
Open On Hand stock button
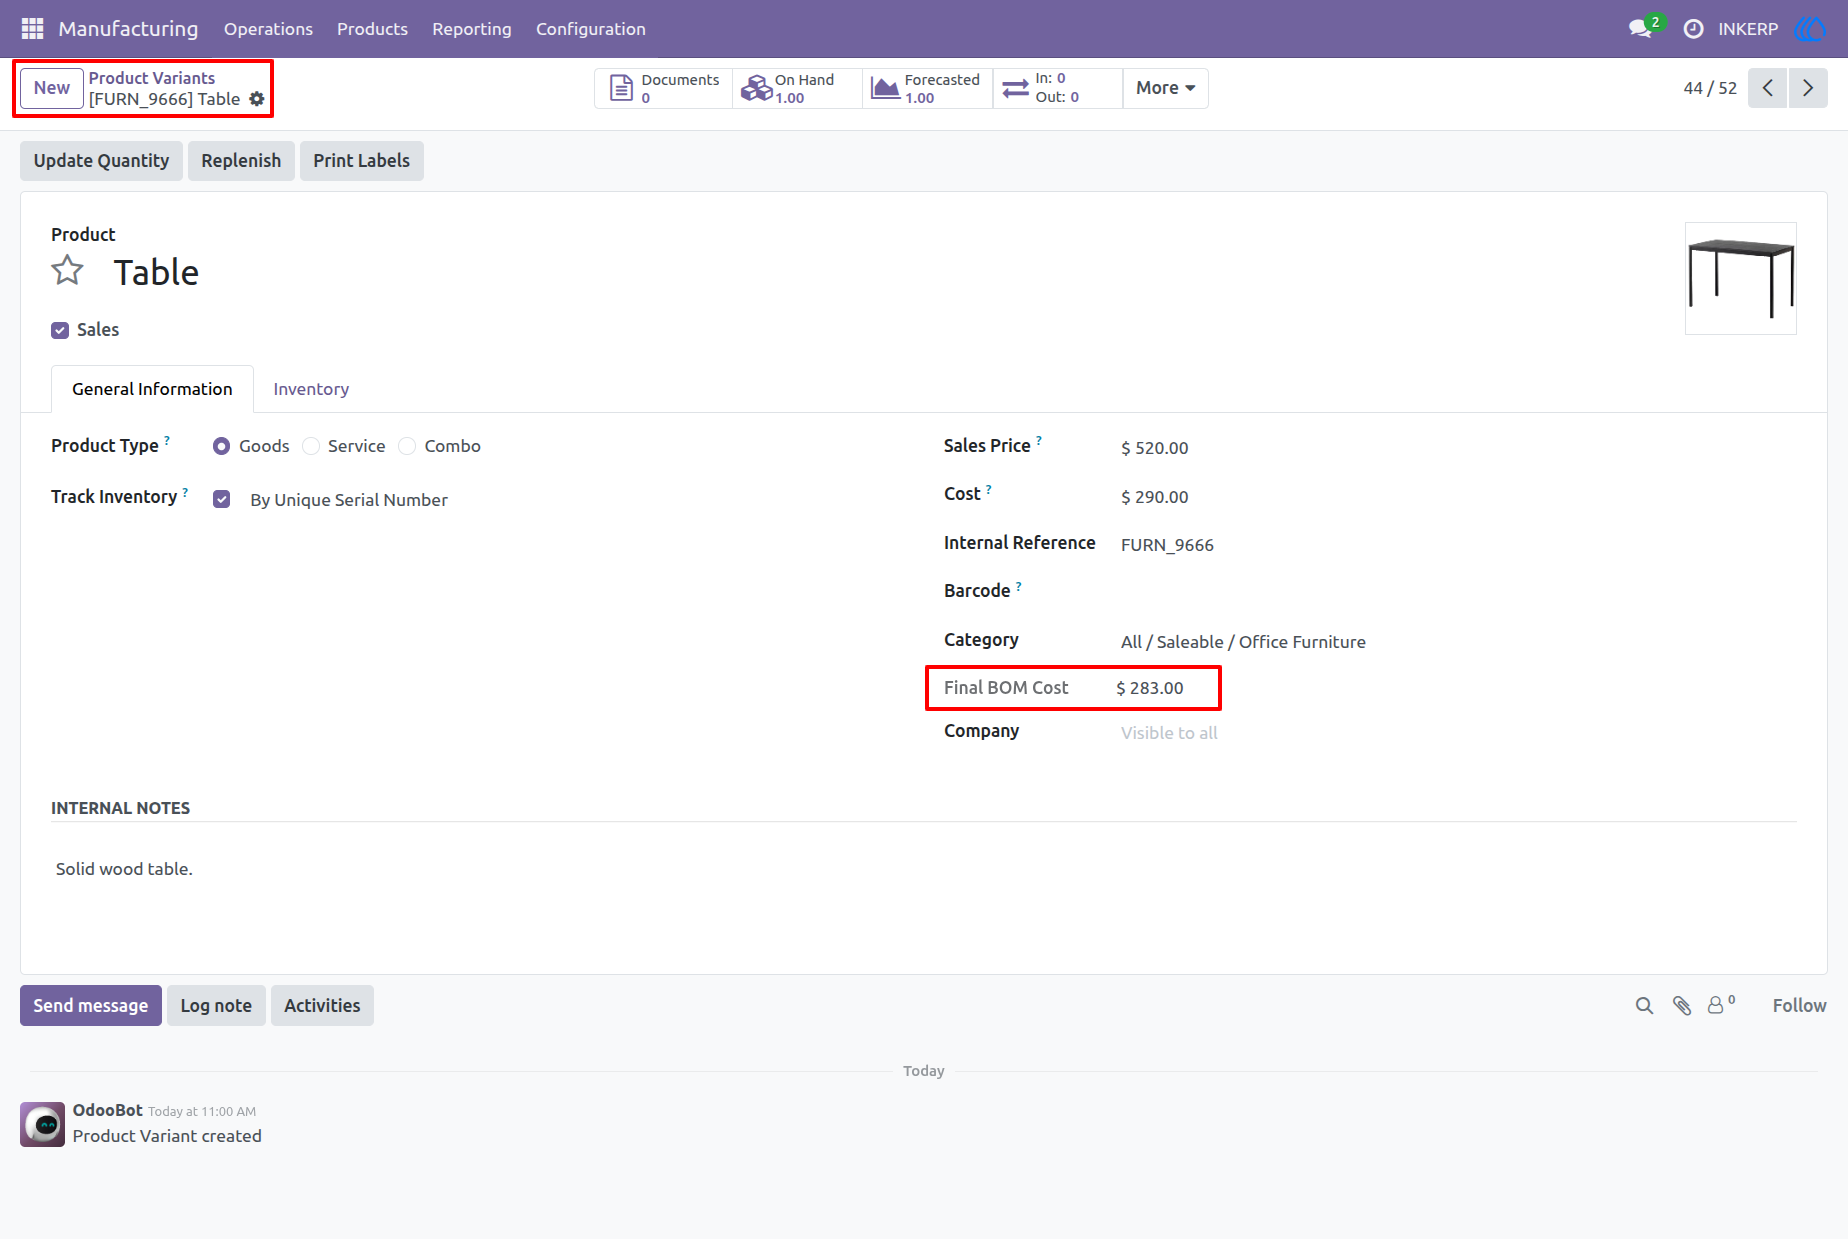797,88
